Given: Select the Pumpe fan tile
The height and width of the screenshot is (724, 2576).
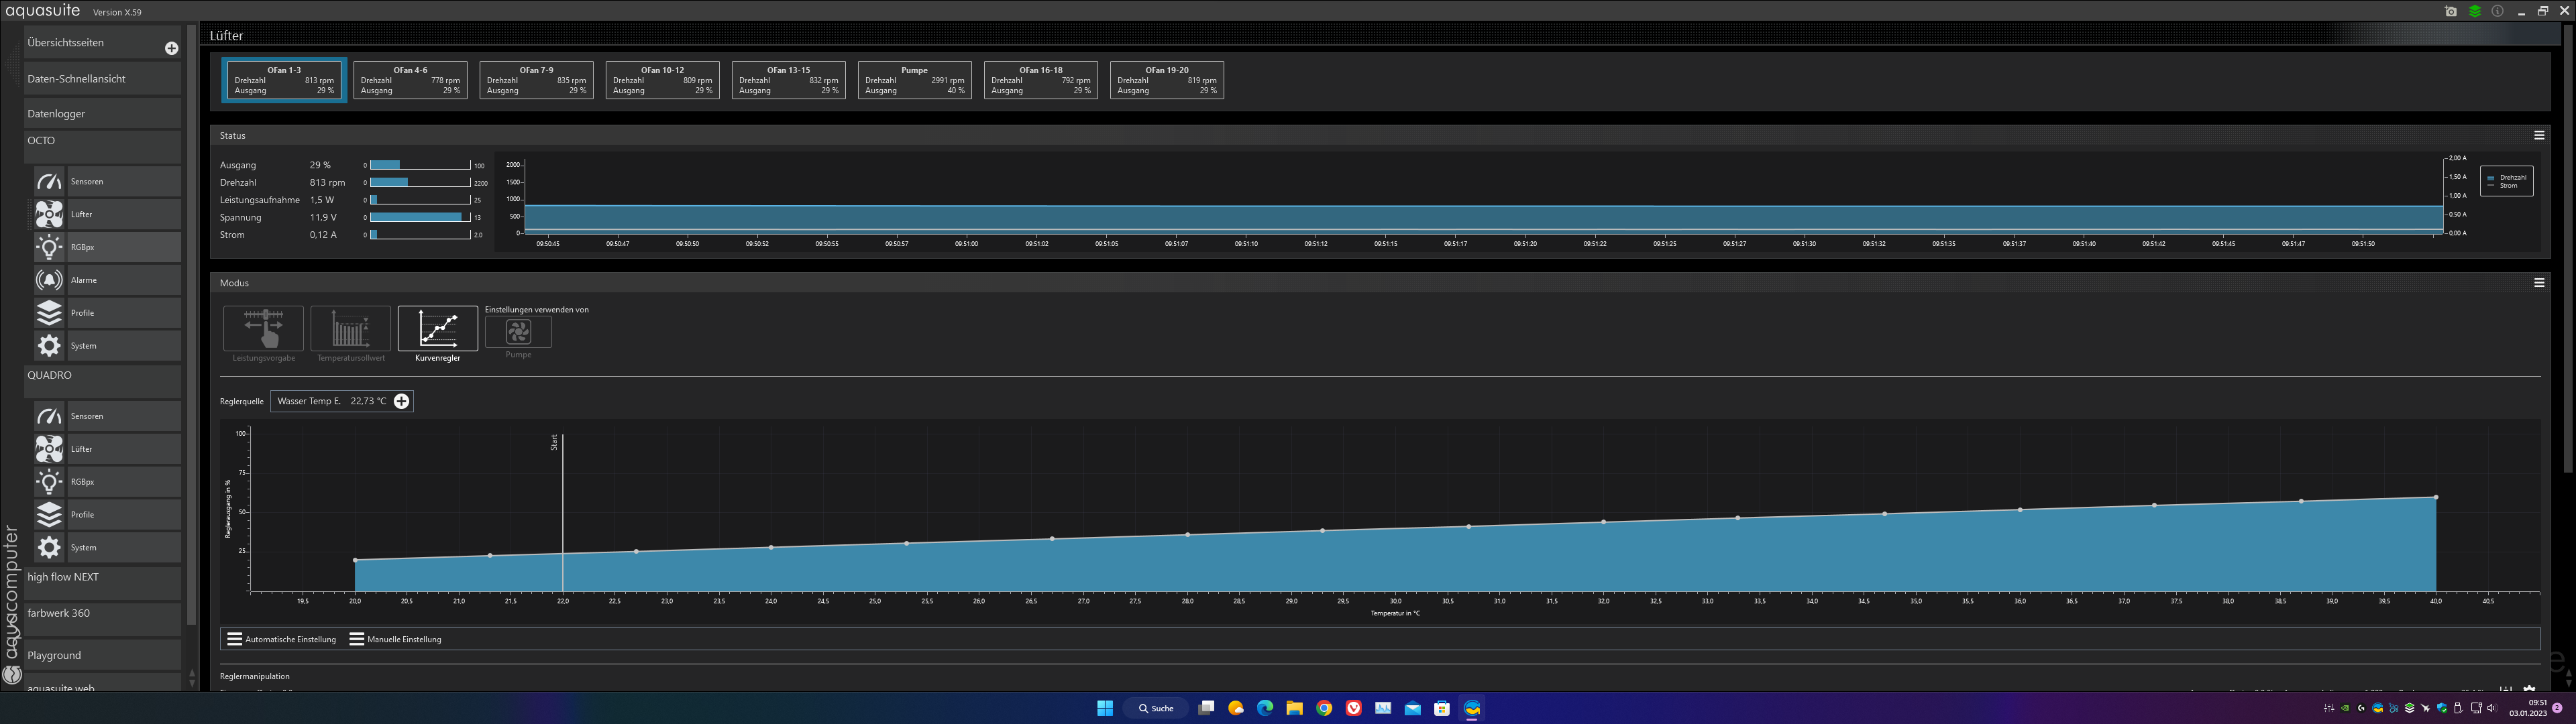Looking at the screenshot, I should [x=914, y=80].
